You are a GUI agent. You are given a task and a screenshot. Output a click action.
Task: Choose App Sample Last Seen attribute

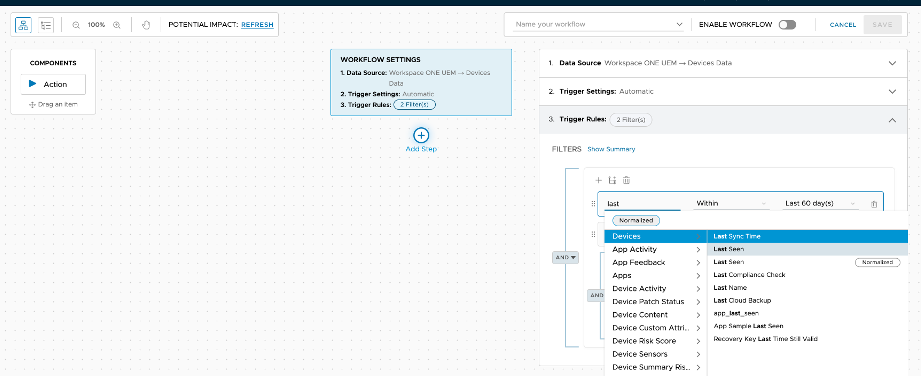[807, 326]
